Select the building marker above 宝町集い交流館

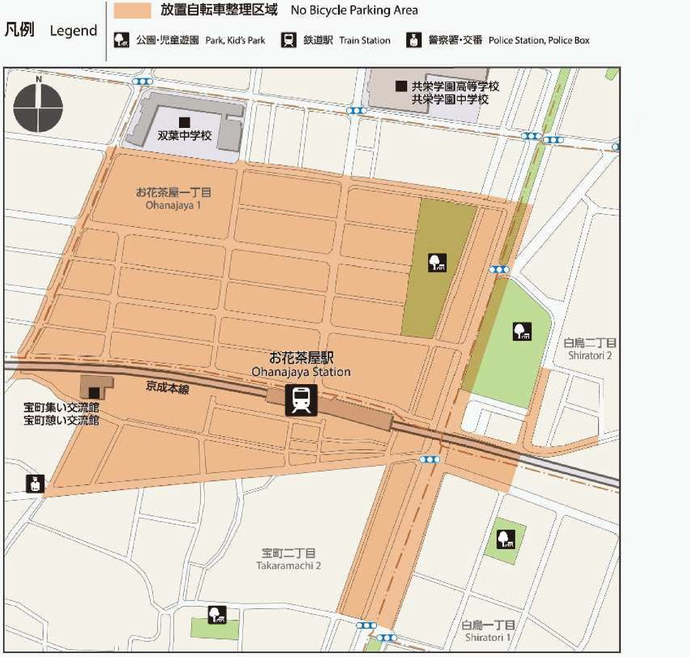click(95, 391)
